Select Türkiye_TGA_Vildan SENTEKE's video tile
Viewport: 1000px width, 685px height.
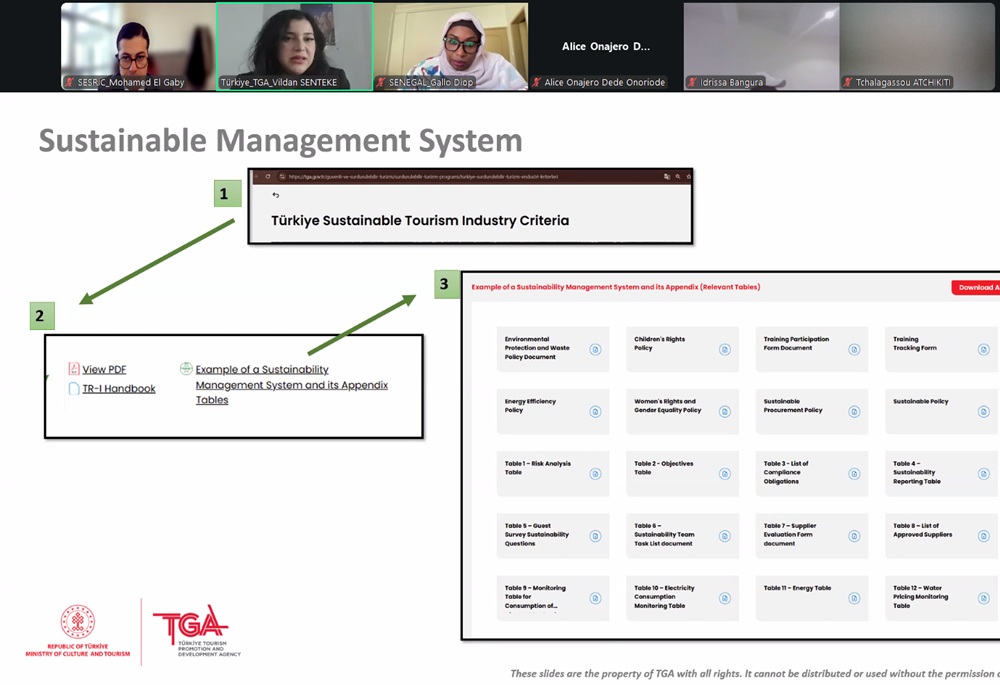pyautogui.click(x=294, y=46)
